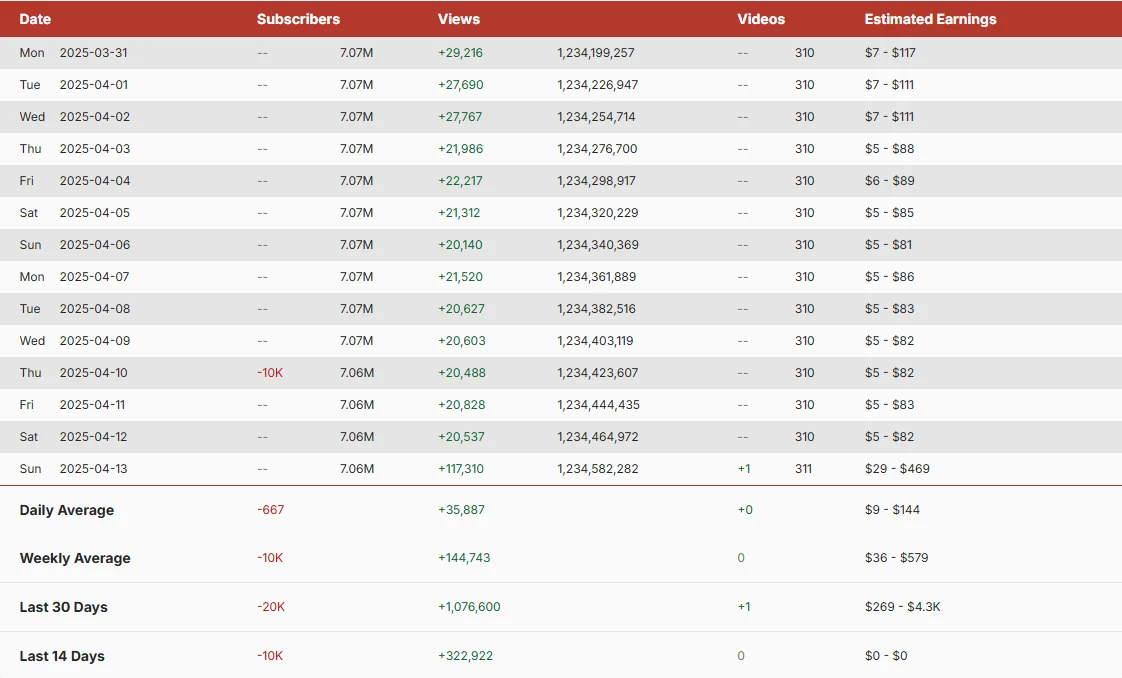Click the +22,217 views gain value
The width and height of the screenshot is (1122, 678).
[460, 181]
